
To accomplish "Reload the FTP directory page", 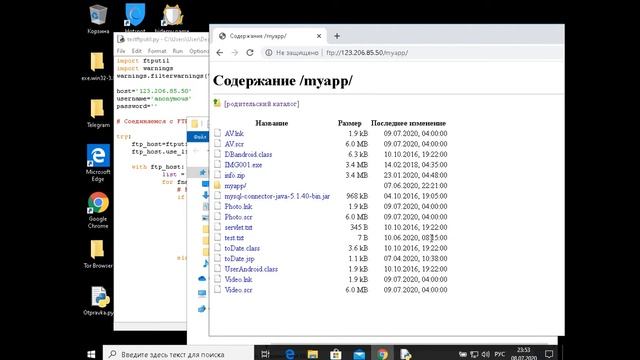I will 250,53.
